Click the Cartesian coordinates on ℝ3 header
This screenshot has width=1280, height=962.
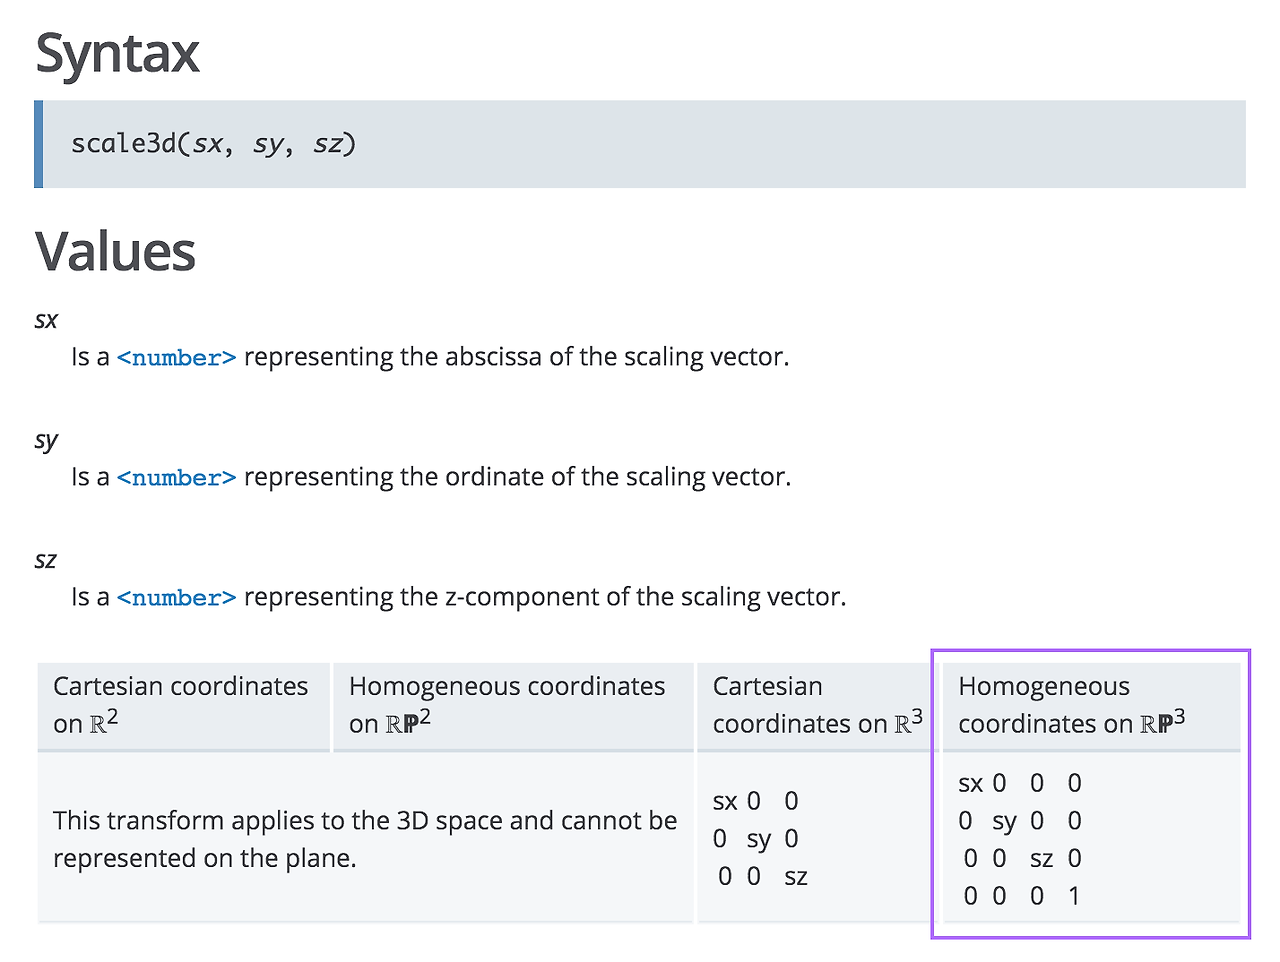[817, 705]
